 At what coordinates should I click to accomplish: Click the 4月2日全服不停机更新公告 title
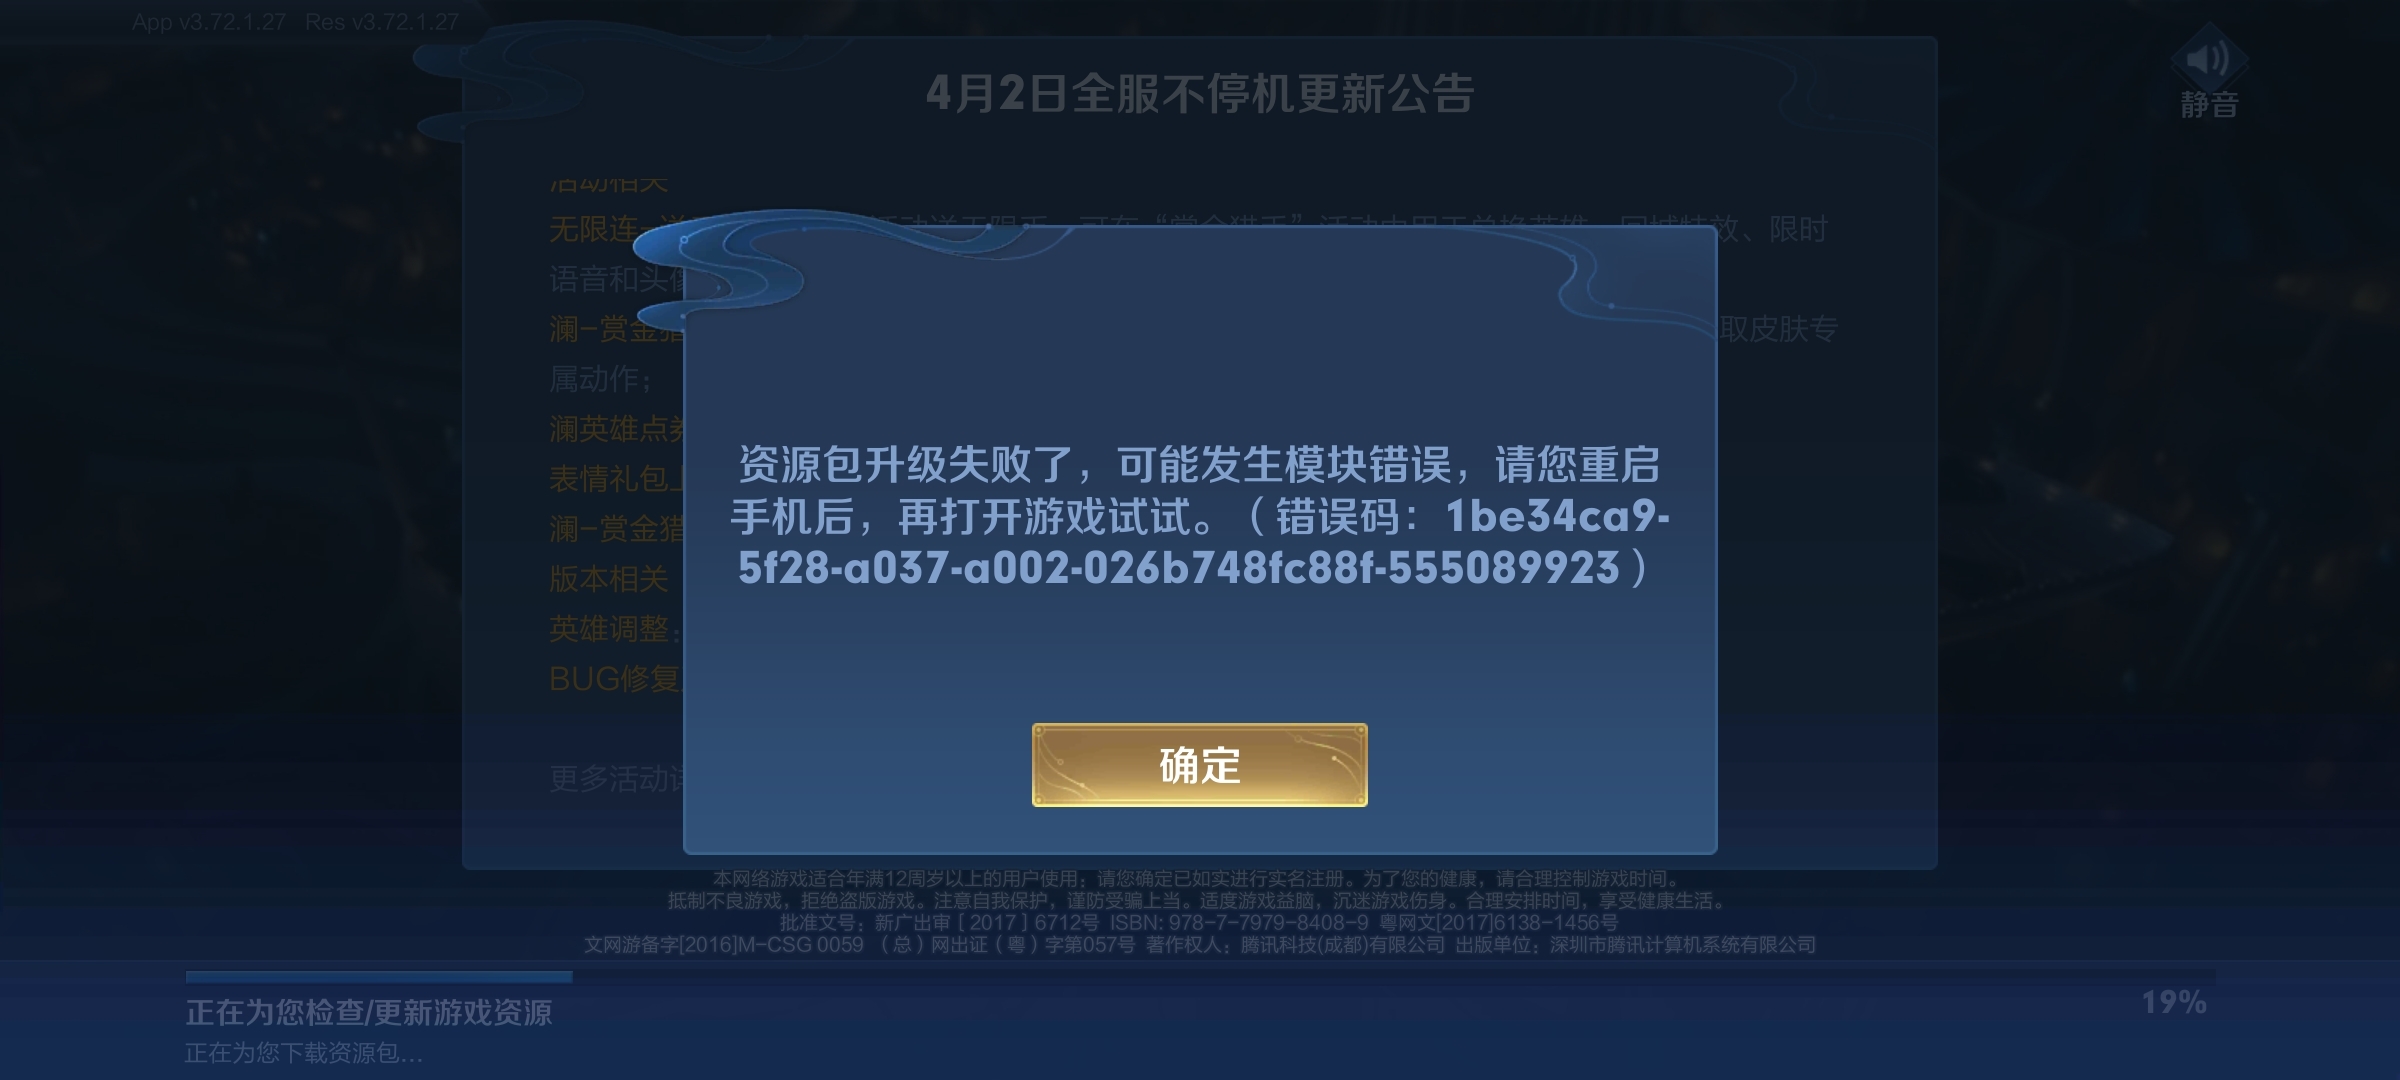pyautogui.click(x=1199, y=93)
